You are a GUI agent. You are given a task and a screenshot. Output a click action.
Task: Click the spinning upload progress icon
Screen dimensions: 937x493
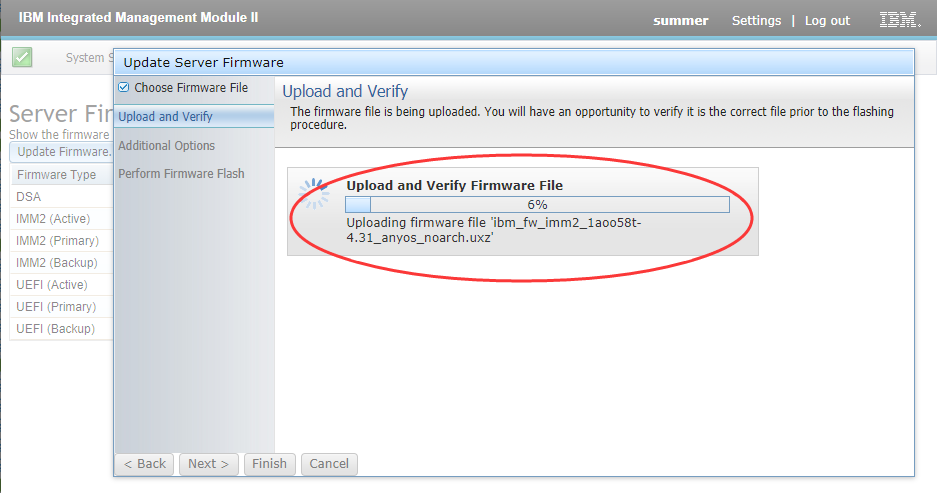(314, 194)
